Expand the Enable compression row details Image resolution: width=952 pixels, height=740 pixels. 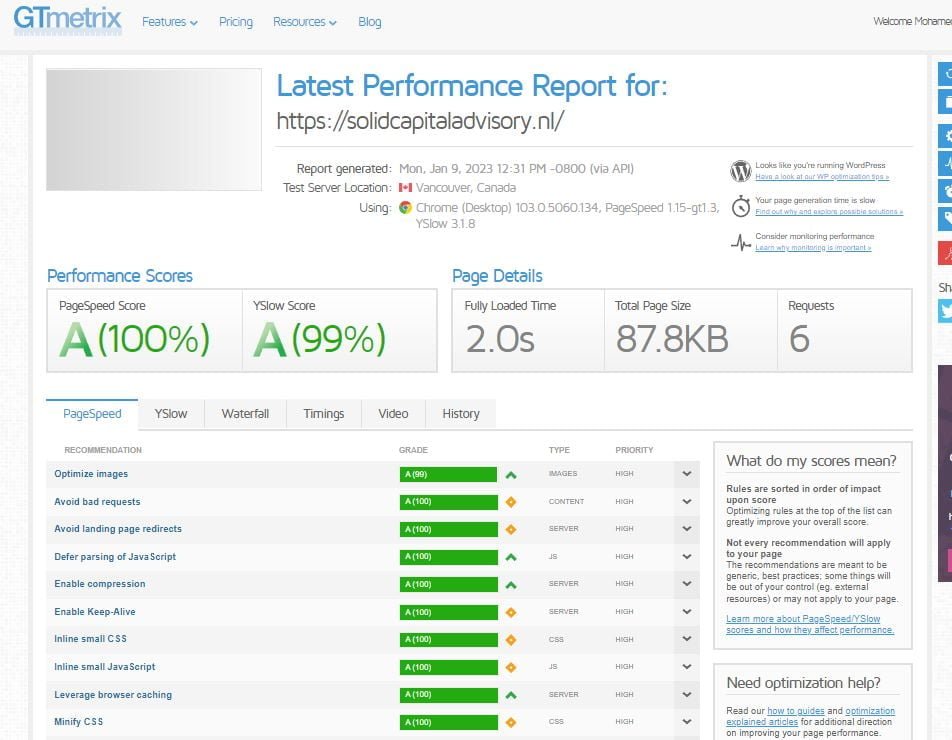(687, 584)
